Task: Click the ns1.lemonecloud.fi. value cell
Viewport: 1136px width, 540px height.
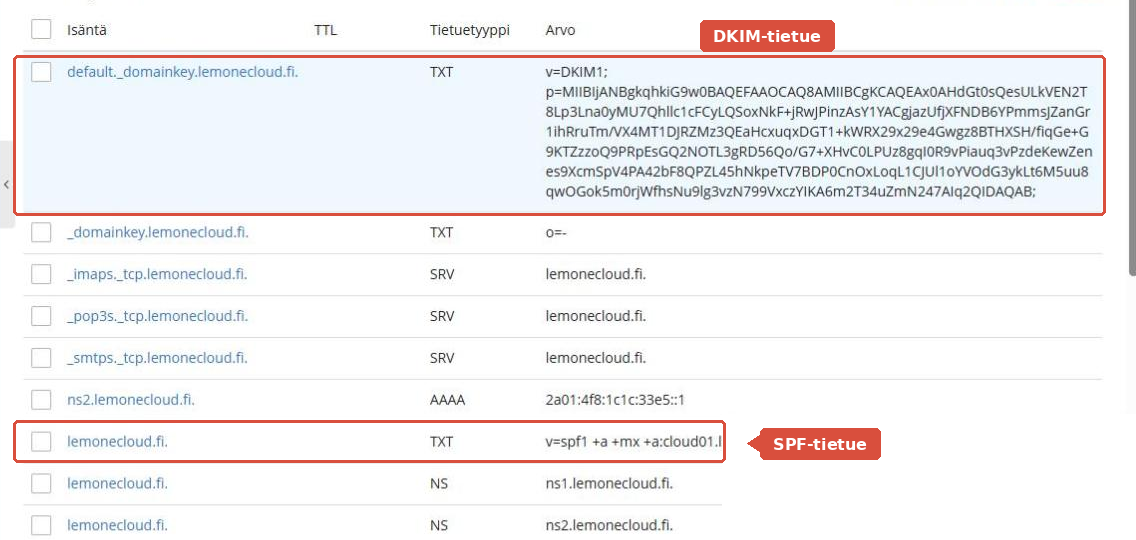Action: [609, 483]
